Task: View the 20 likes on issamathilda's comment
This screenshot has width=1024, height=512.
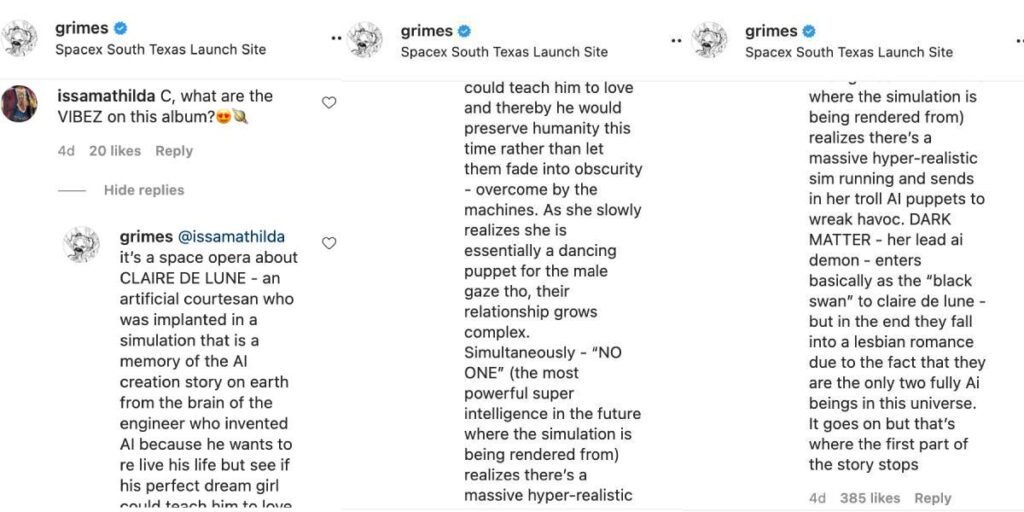Action: click(113, 151)
